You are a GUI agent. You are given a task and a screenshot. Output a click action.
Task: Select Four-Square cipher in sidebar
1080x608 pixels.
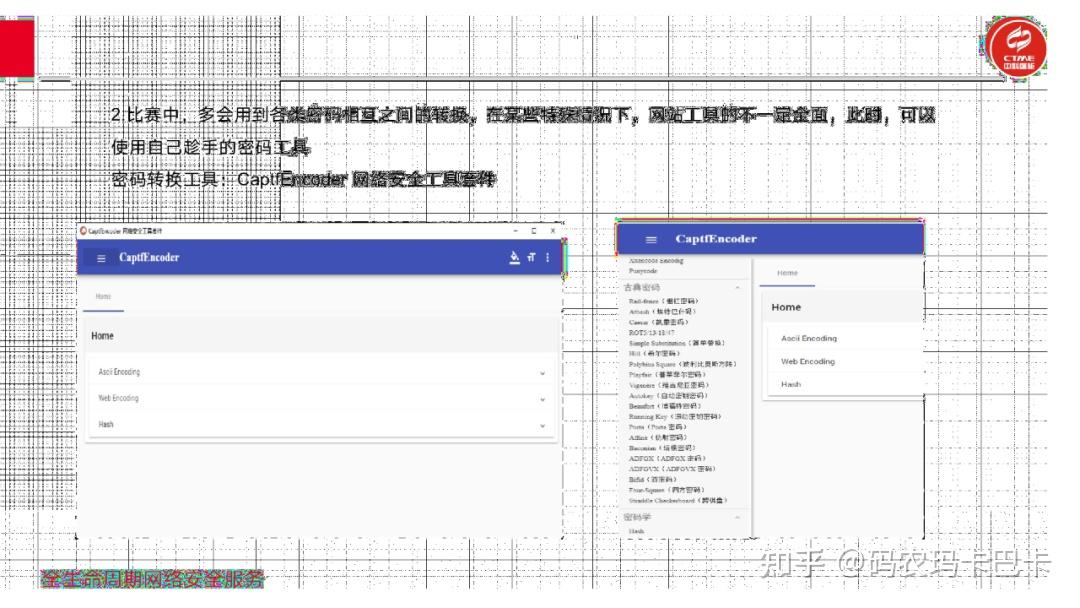tap(666, 490)
